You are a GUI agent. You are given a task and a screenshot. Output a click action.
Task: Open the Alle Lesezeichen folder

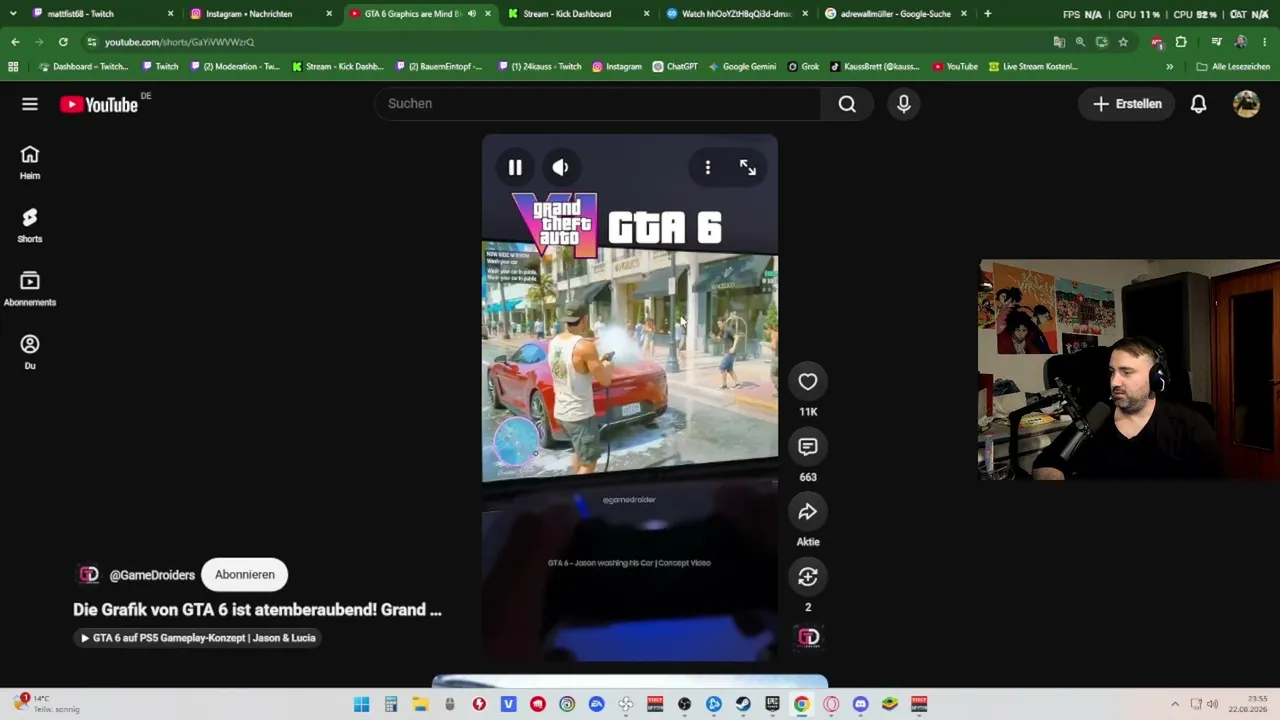[x=1233, y=67]
